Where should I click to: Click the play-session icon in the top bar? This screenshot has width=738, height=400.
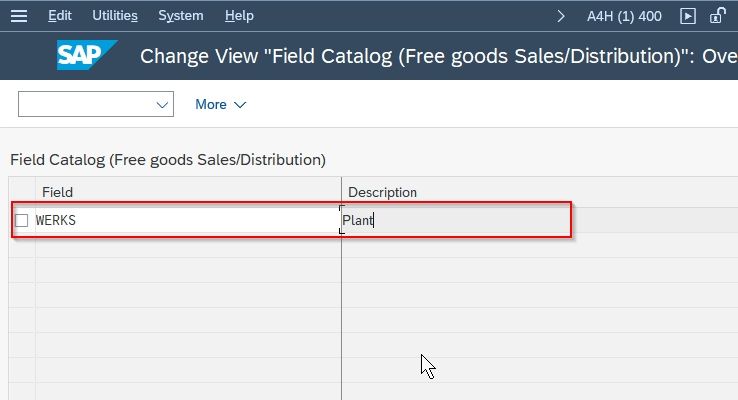pos(688,16)
